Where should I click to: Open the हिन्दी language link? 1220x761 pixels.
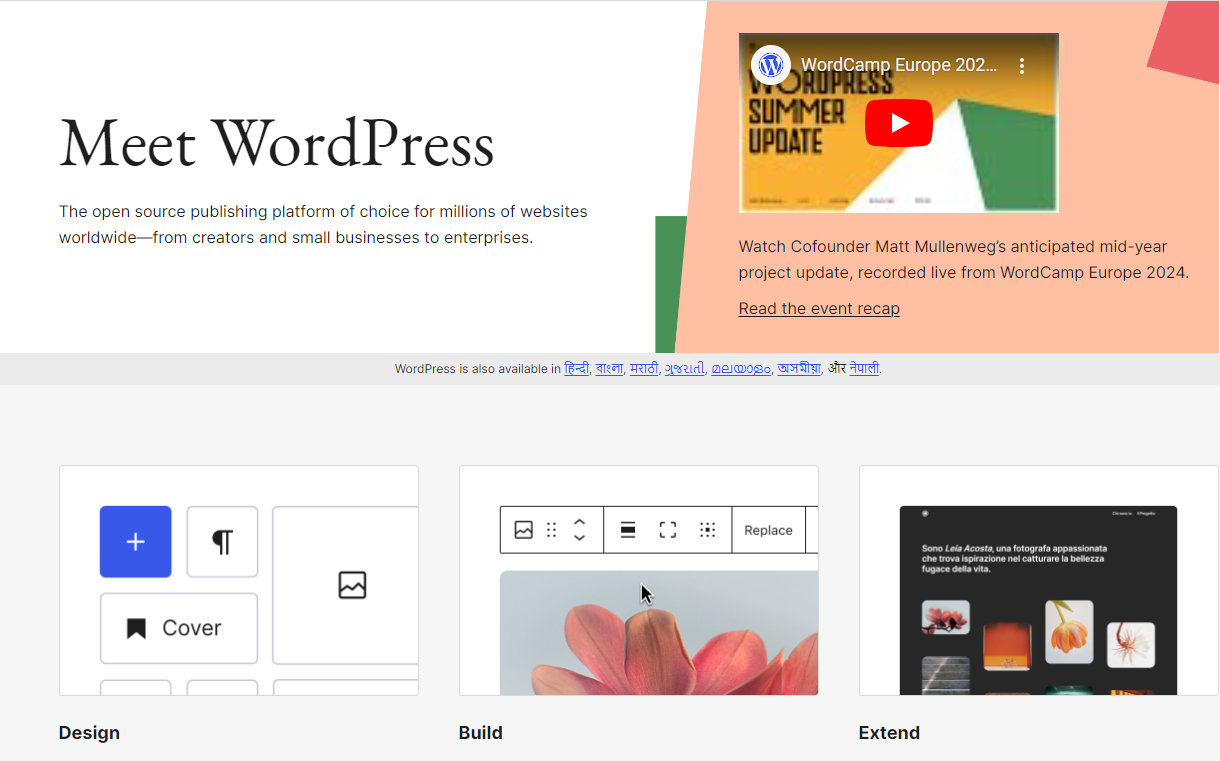576,369
